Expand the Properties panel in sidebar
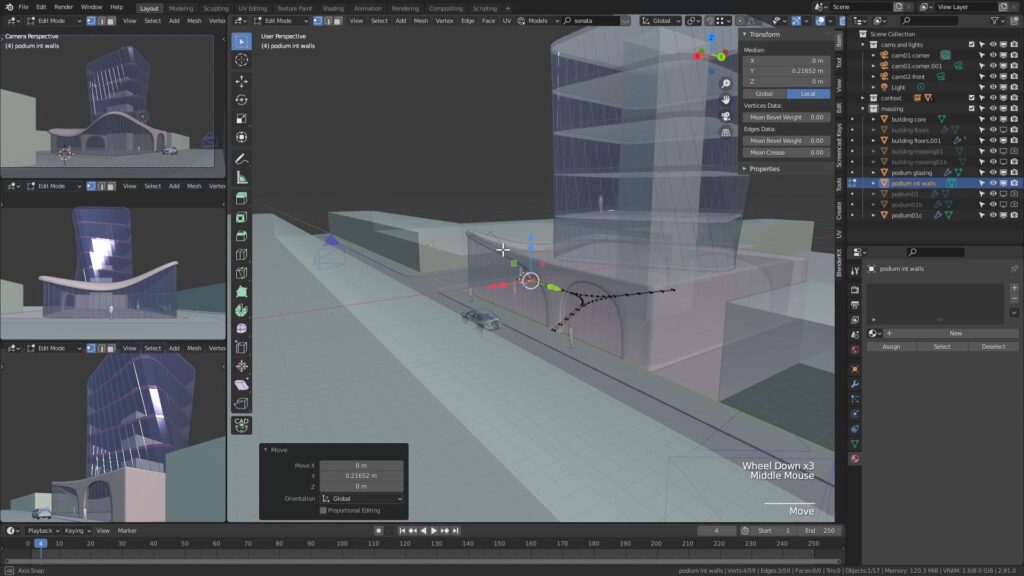This screenshot has width=1024, height=576. click(x=744, y=168)
